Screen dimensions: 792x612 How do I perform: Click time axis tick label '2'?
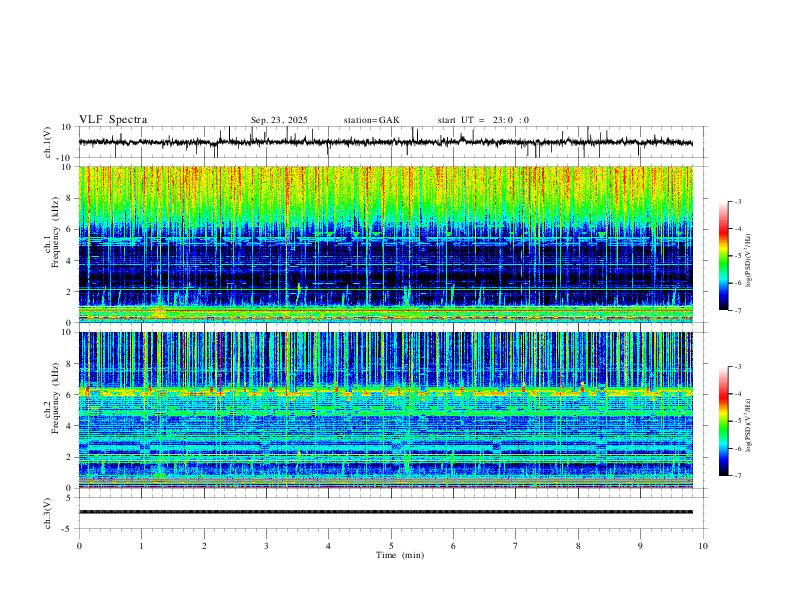point(204,546)
